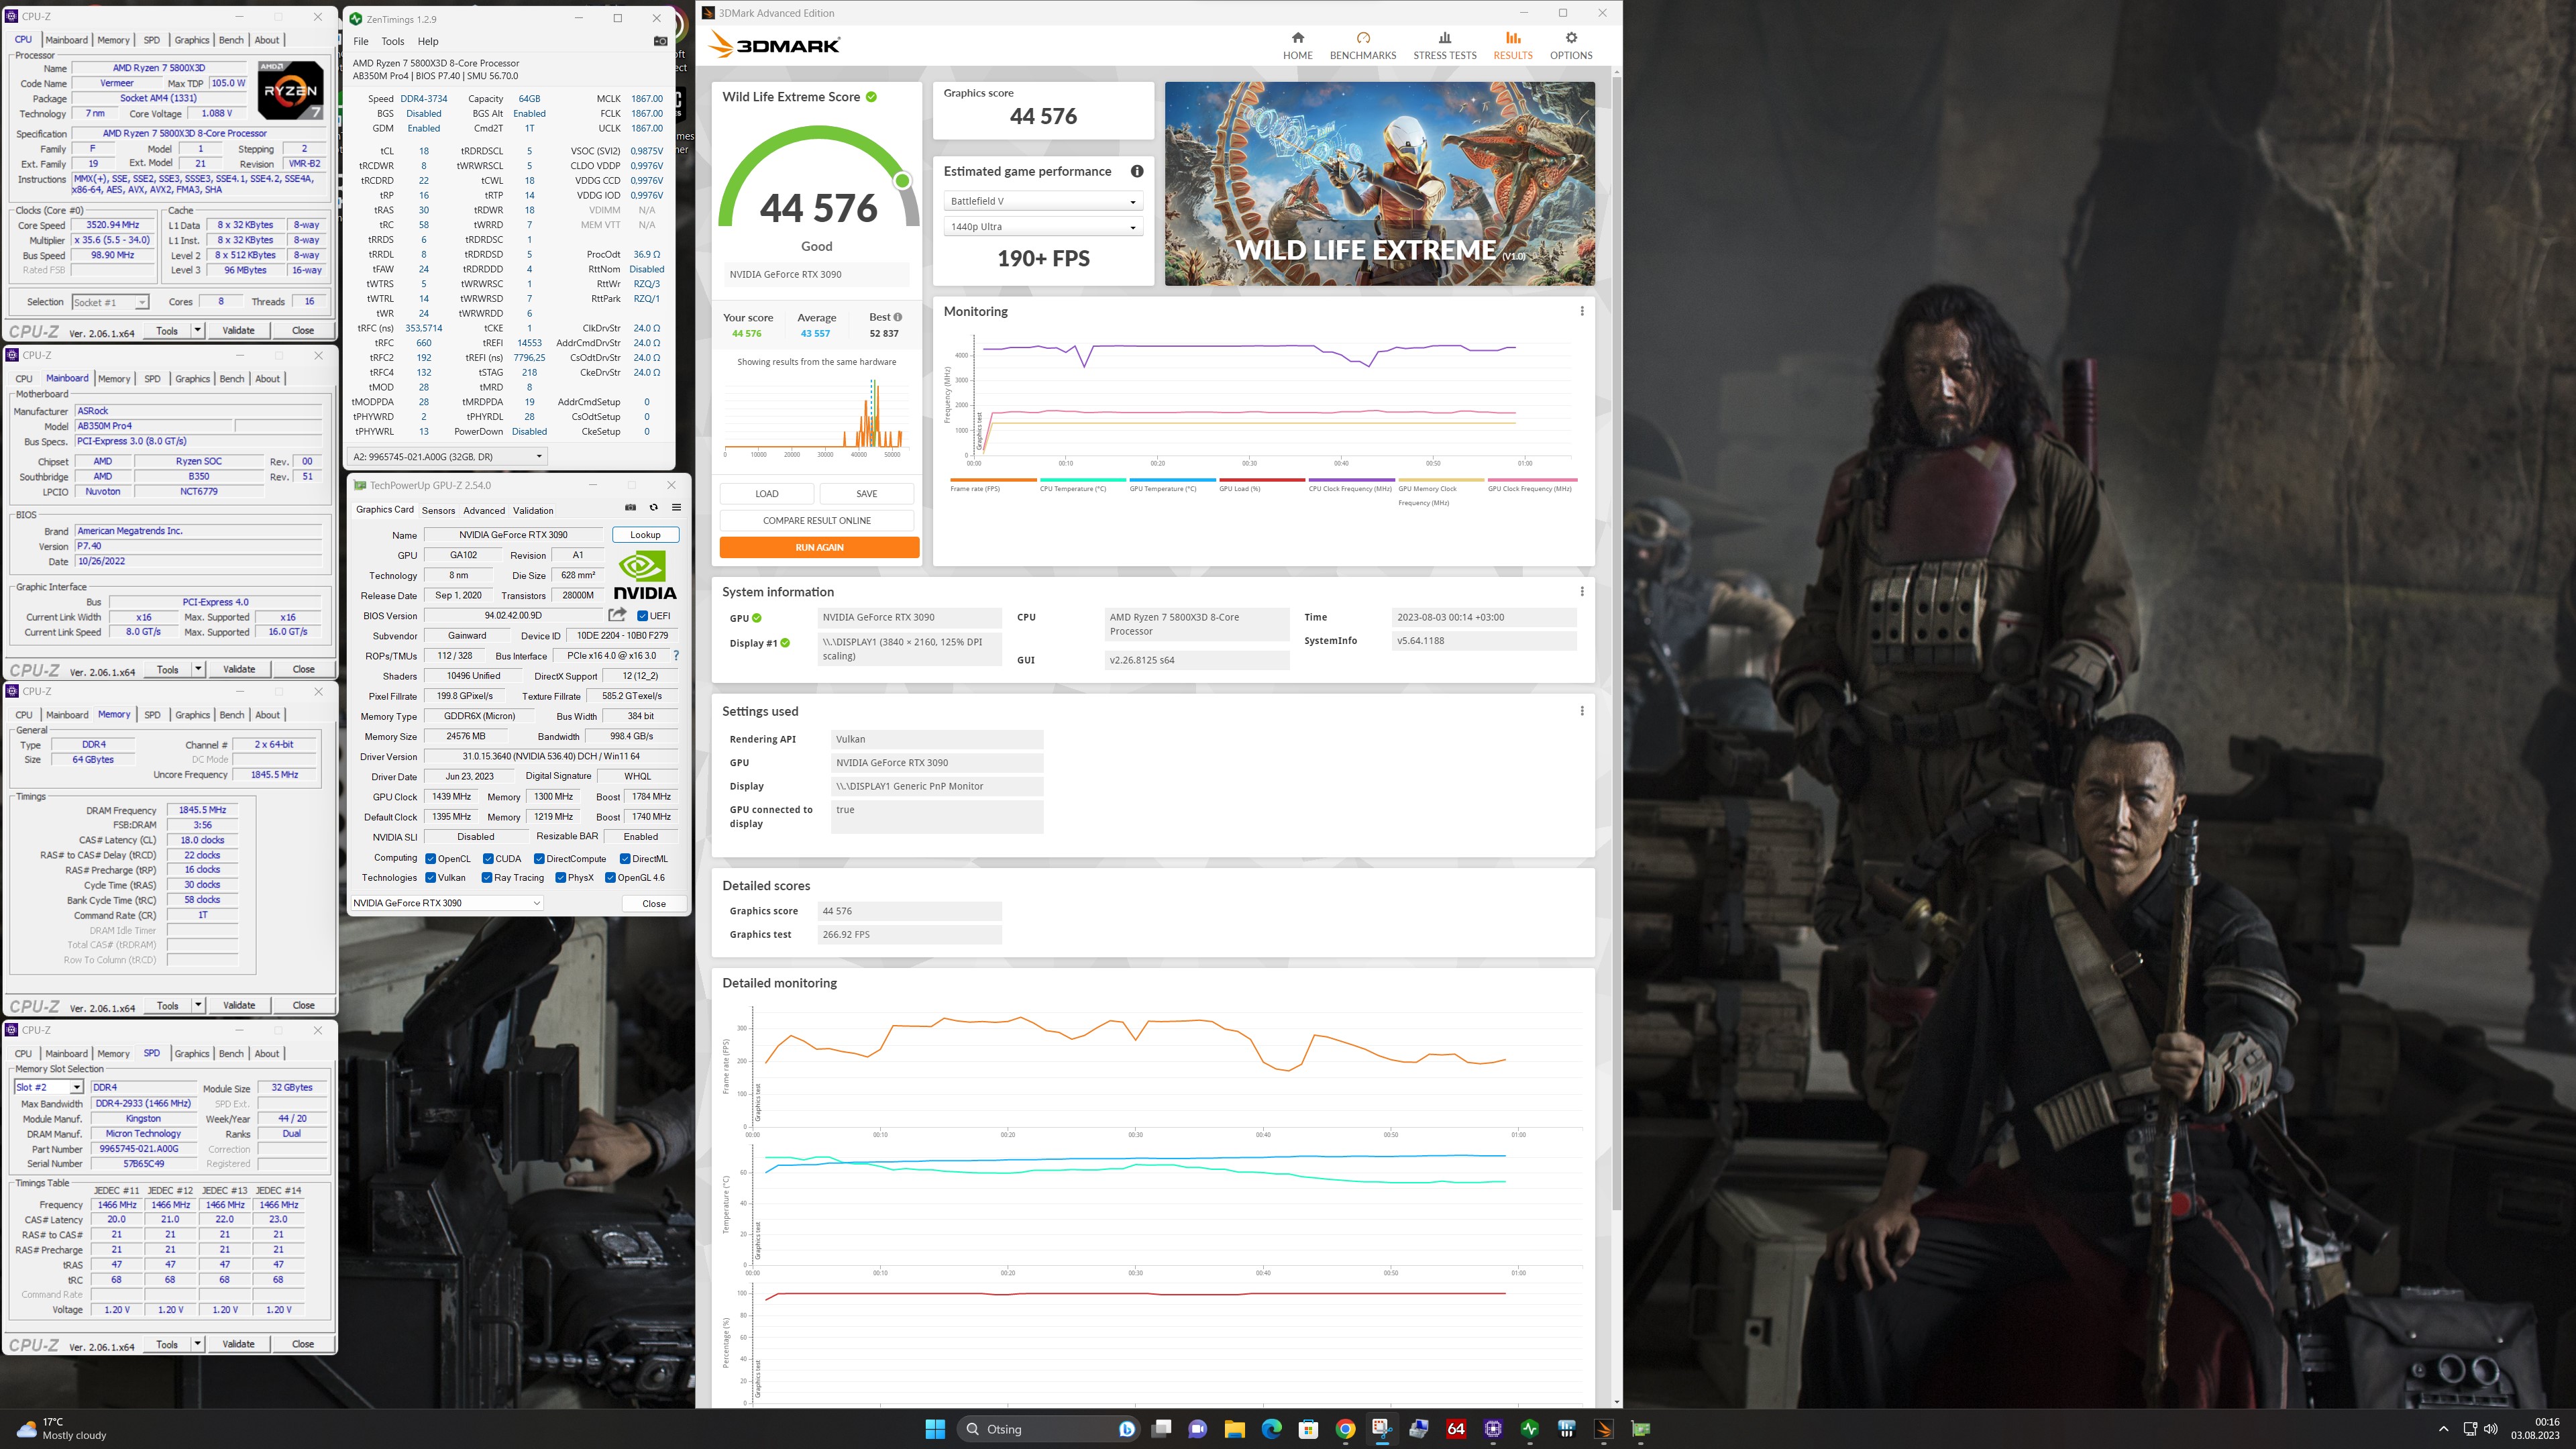Open Tools dropdown arrow in CPU-Z SPD window
Viewport: 2576px width, 1449px height.
197,1344
